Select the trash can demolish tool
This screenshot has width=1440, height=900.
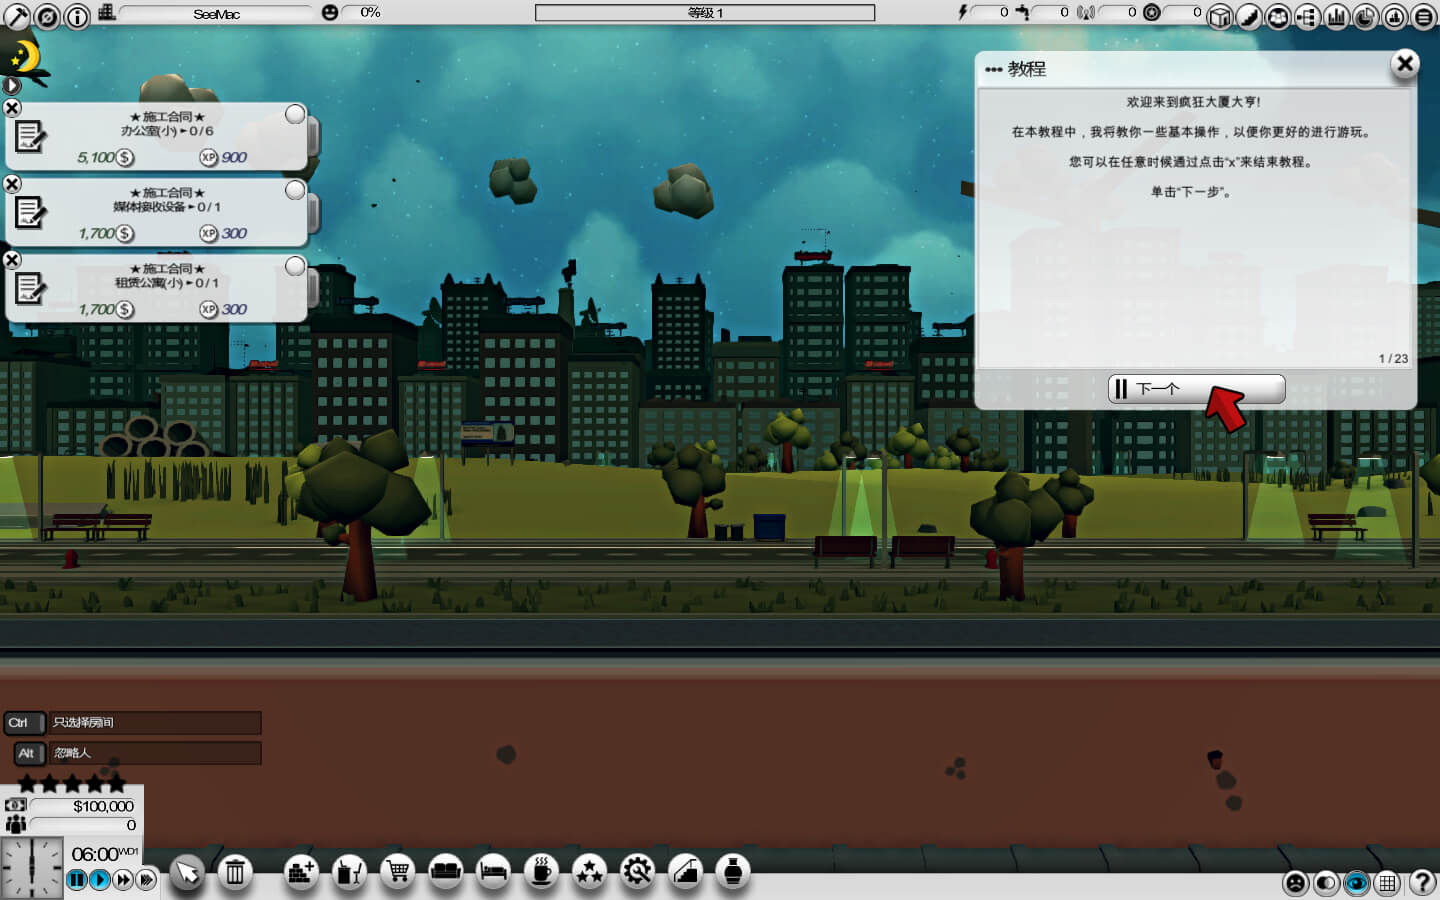pos(235,872)
